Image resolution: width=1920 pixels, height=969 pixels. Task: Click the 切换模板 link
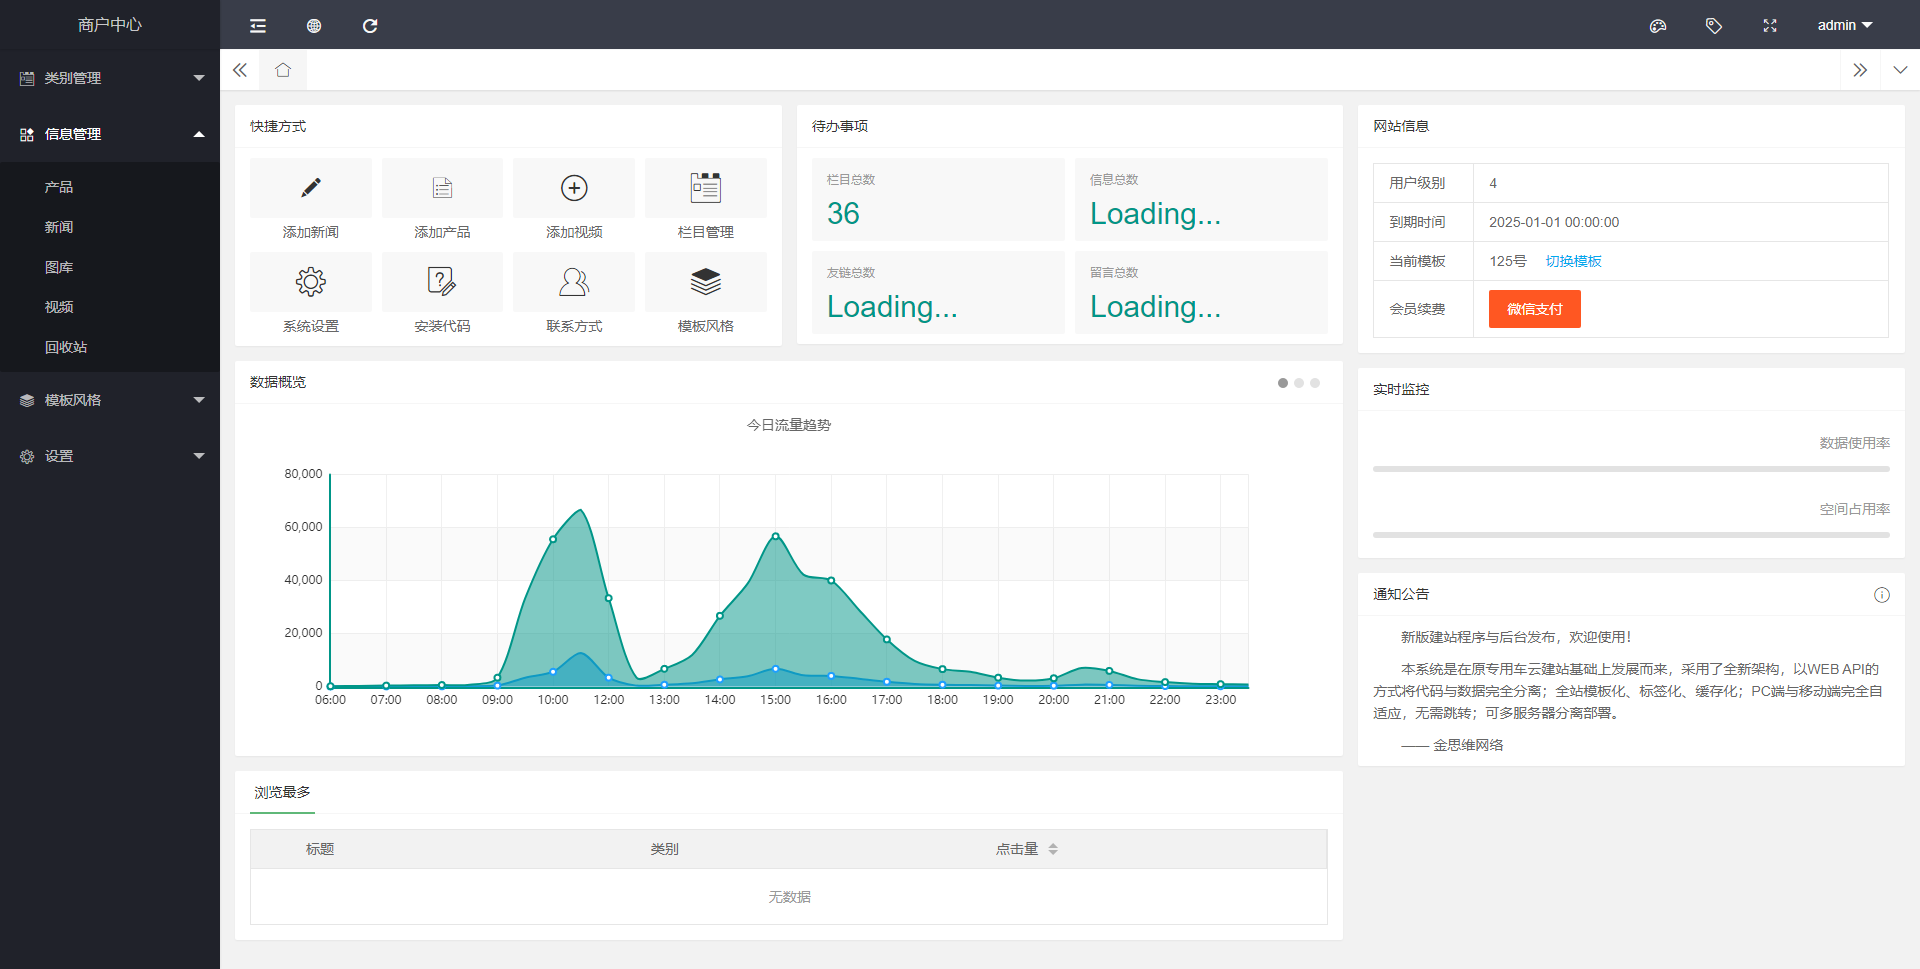pyautogui.click(x=1573, y=261)
